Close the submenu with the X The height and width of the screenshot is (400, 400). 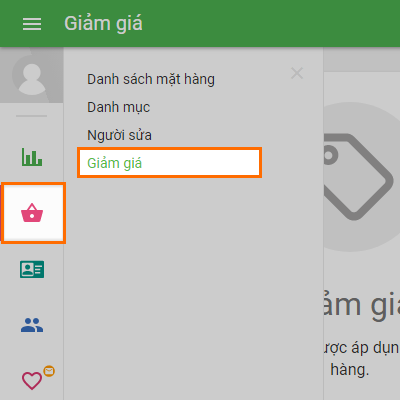(x=297, y=73)
